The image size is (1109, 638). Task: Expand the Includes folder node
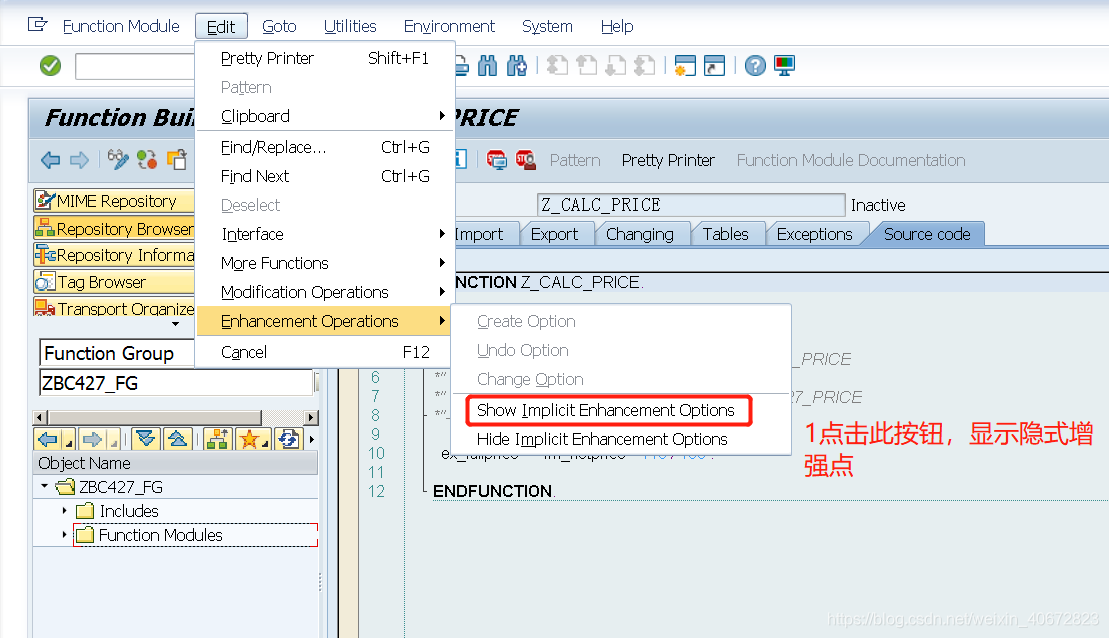point(64,511)
